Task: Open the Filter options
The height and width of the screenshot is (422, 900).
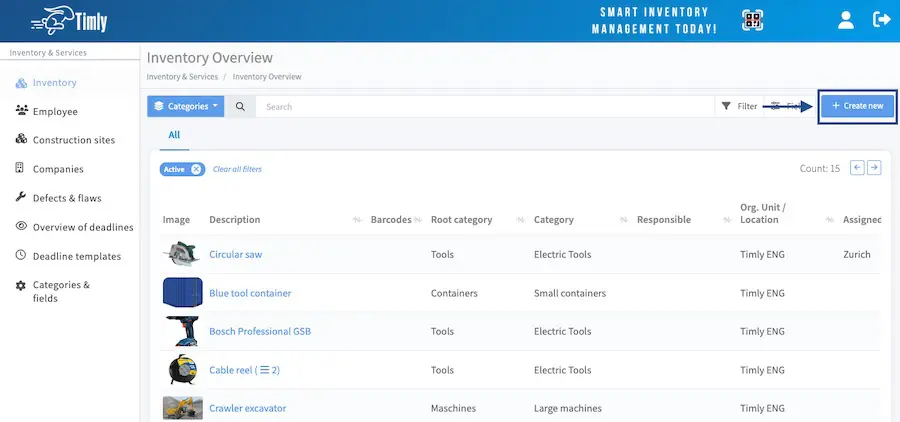Action: 739,106
